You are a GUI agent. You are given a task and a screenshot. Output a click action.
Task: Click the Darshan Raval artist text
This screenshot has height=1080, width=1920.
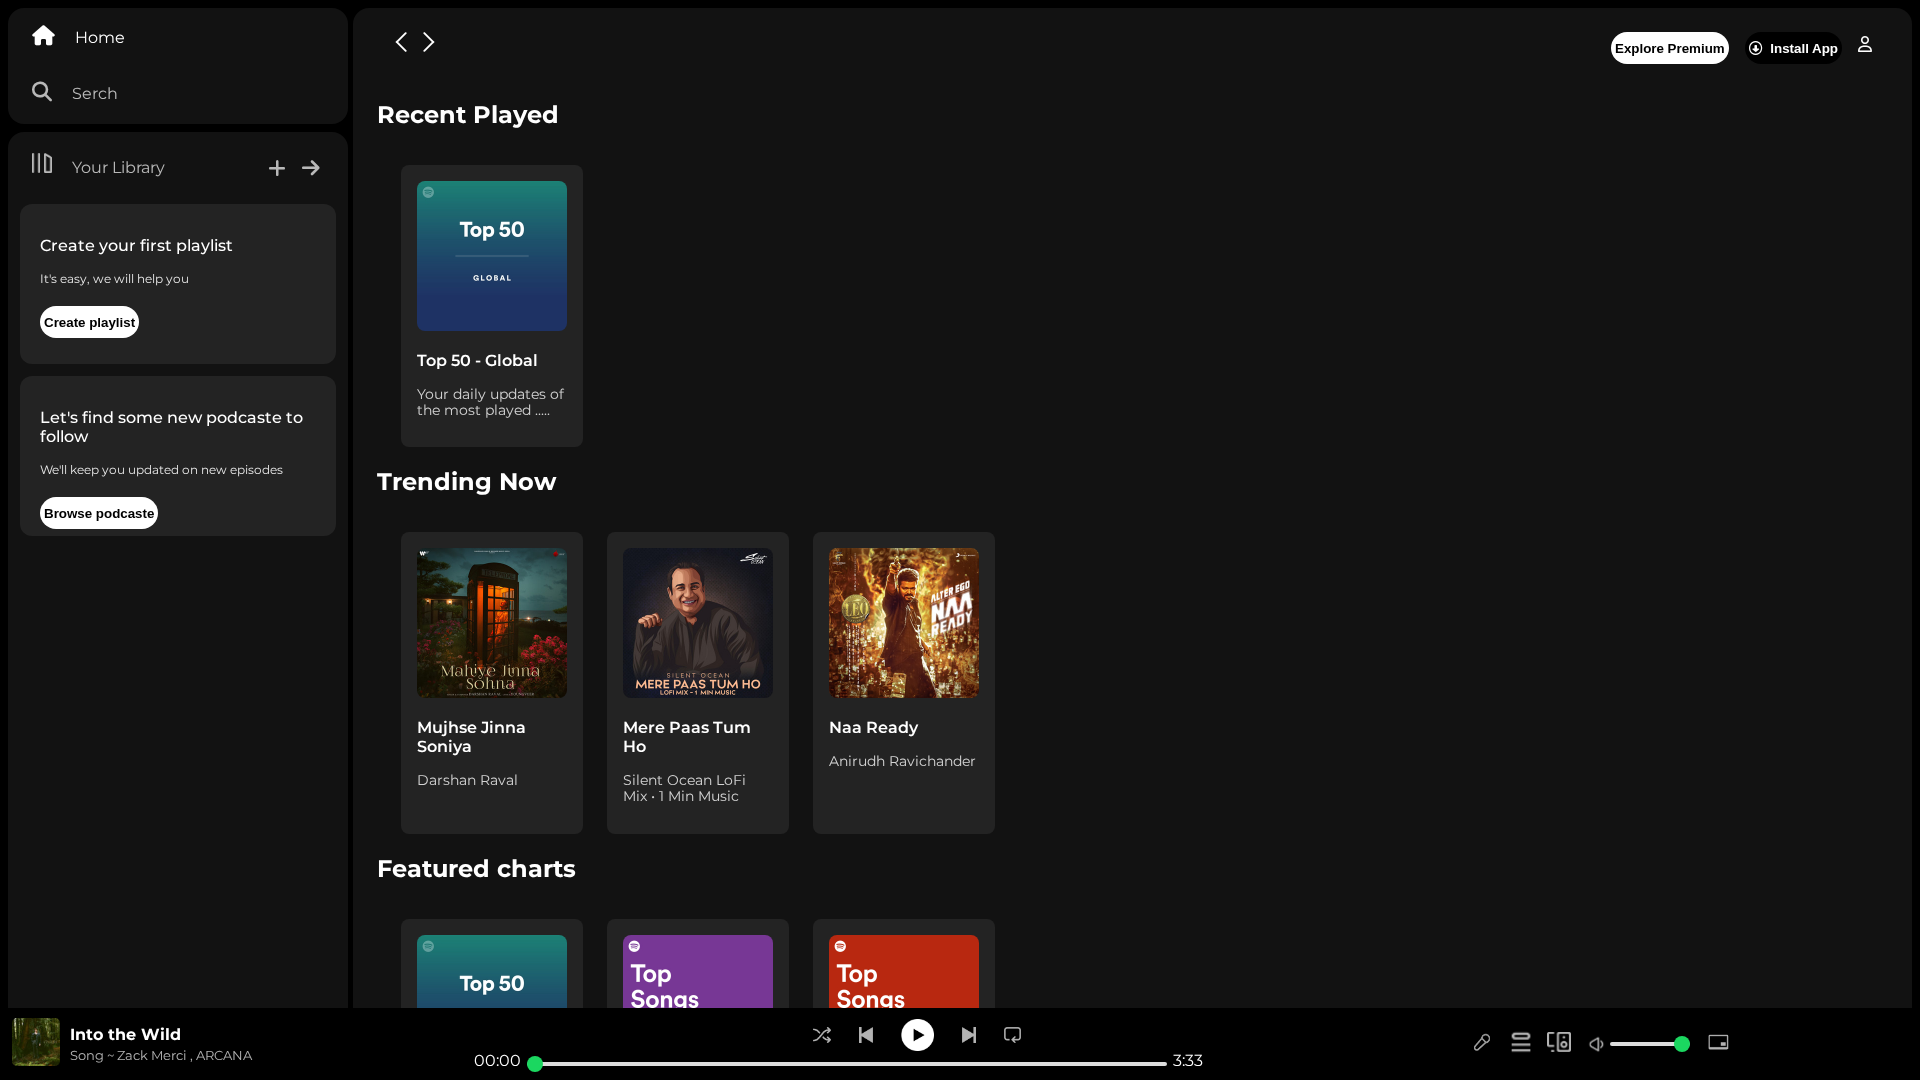[x=467, y=780]
